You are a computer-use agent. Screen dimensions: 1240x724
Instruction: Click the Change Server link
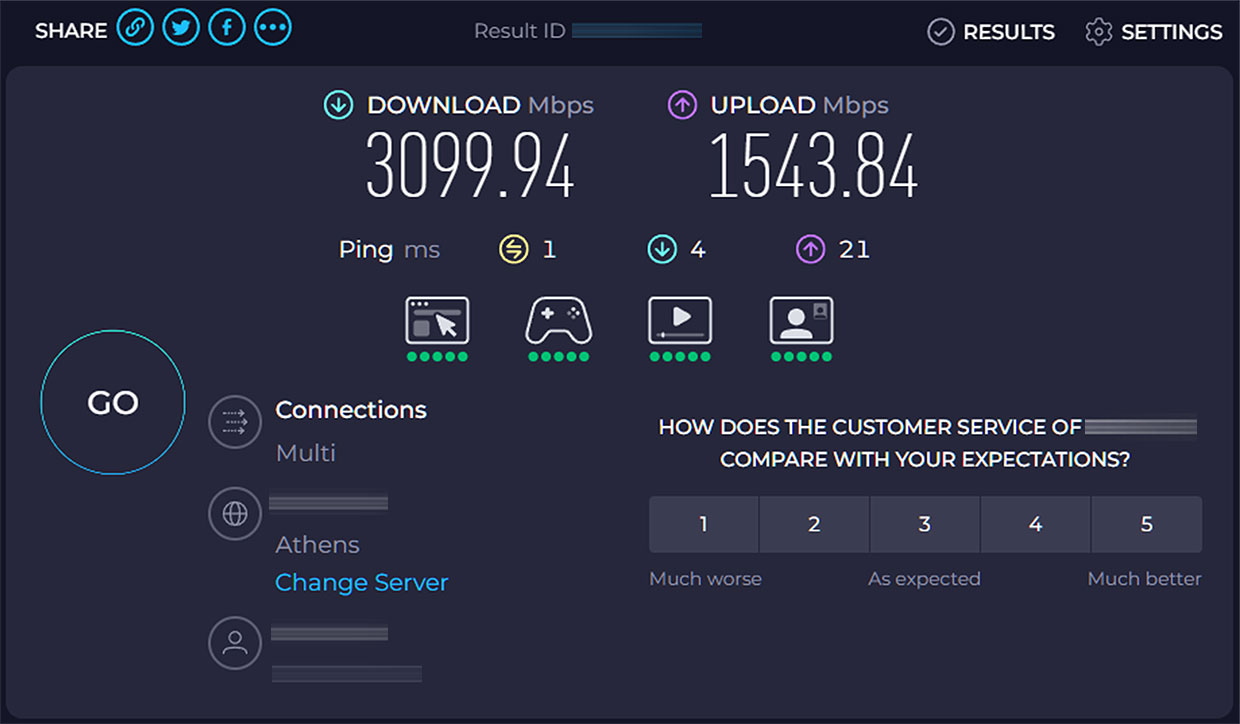click(361, 583)
